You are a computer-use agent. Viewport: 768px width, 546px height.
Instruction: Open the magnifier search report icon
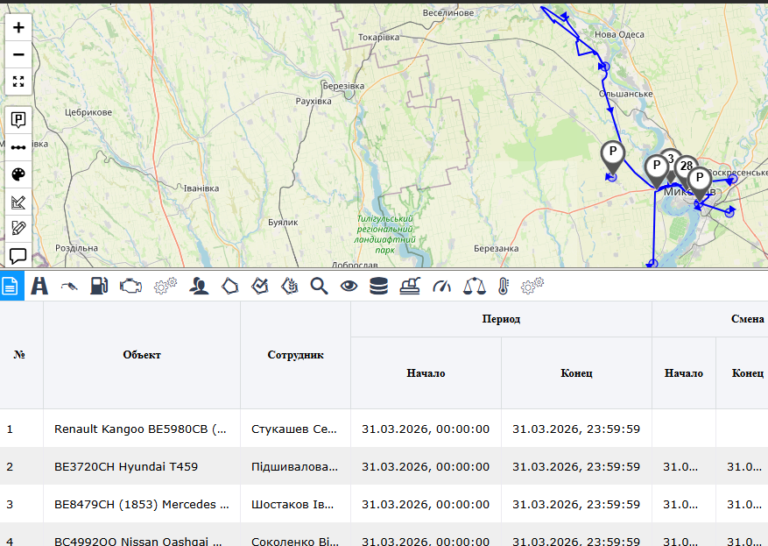(319, 287)
